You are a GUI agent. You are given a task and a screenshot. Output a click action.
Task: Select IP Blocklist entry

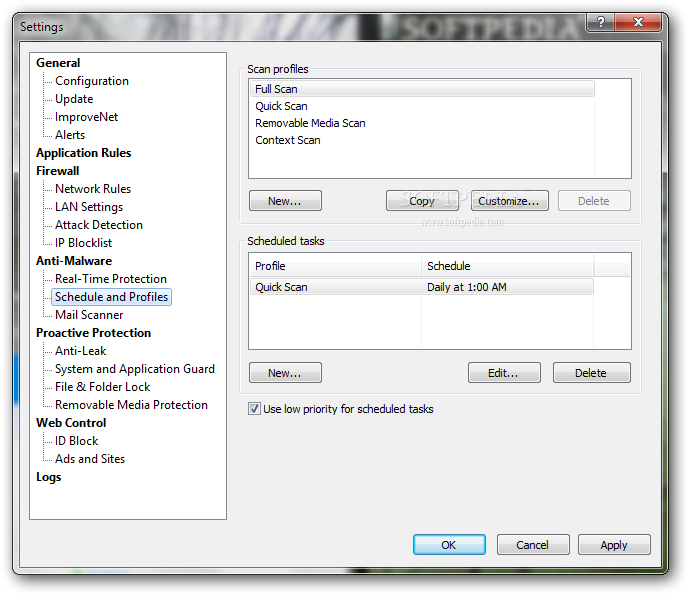[83, 243]
